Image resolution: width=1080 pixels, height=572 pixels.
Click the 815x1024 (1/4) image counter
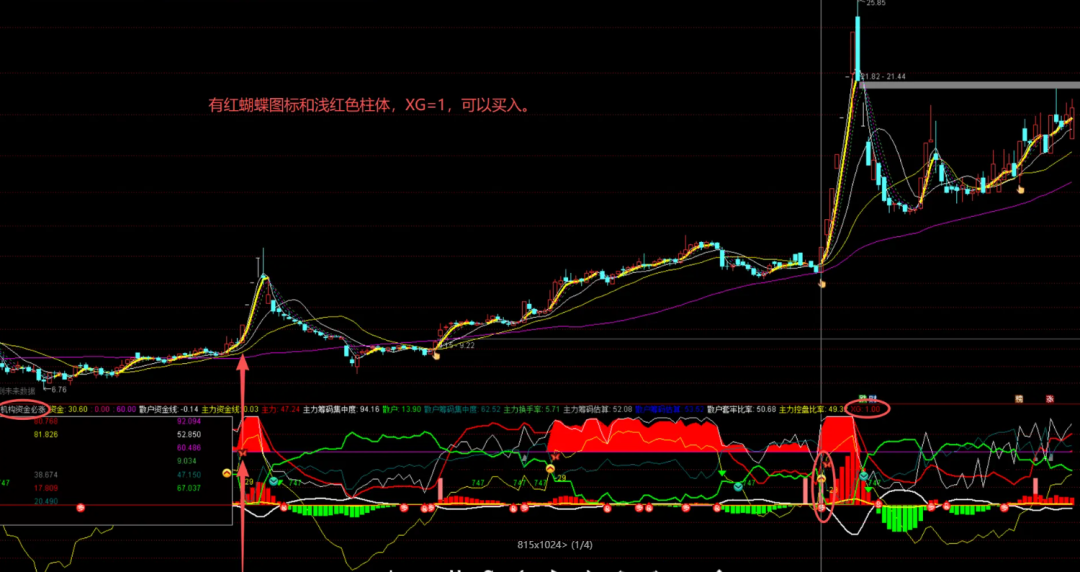[x=555, y=545]
